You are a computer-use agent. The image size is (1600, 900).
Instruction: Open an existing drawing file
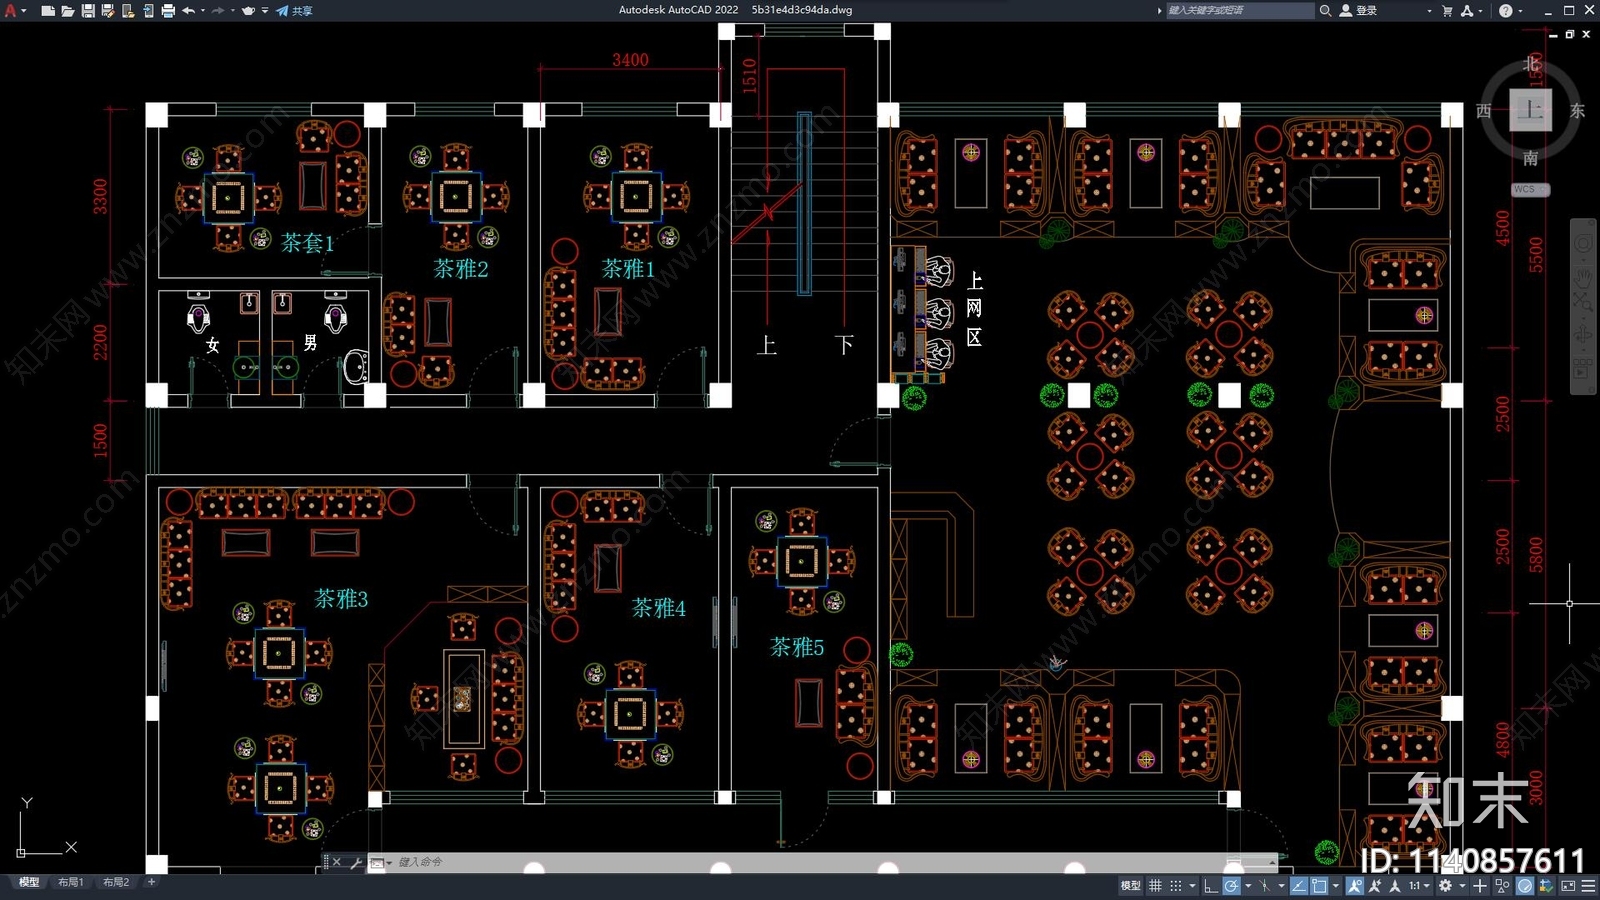(67, 10)
